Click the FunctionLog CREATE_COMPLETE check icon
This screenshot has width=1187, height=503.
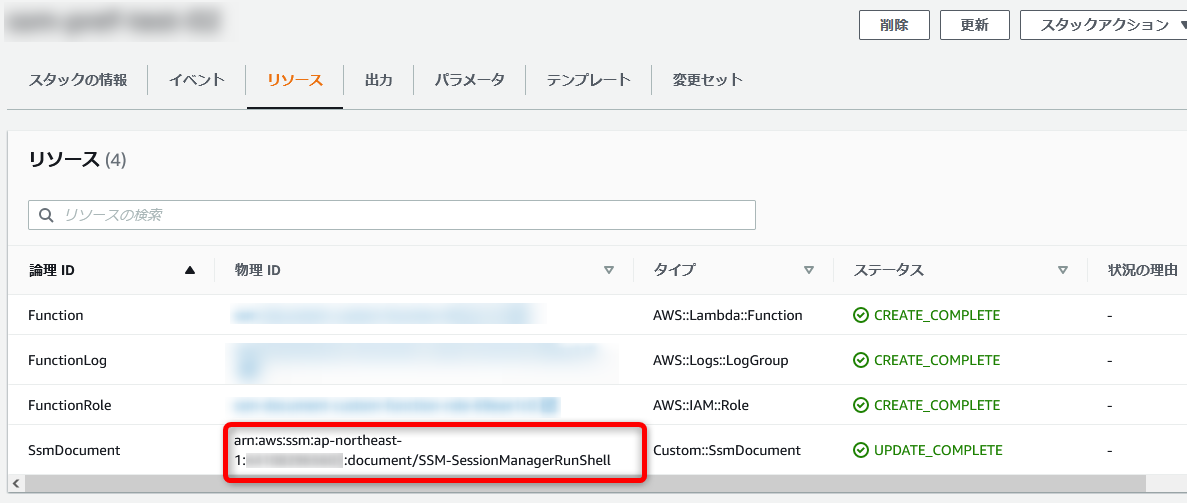click(x=861, y=361)
